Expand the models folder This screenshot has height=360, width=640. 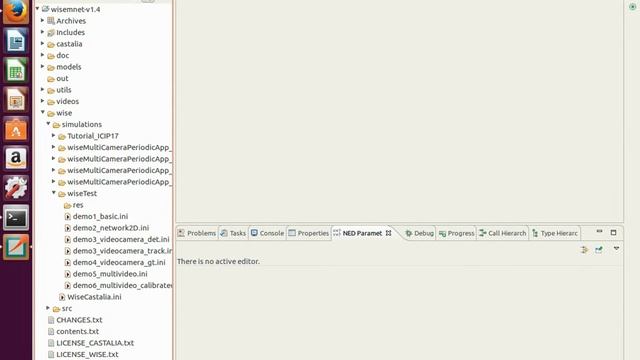point(42,66)
